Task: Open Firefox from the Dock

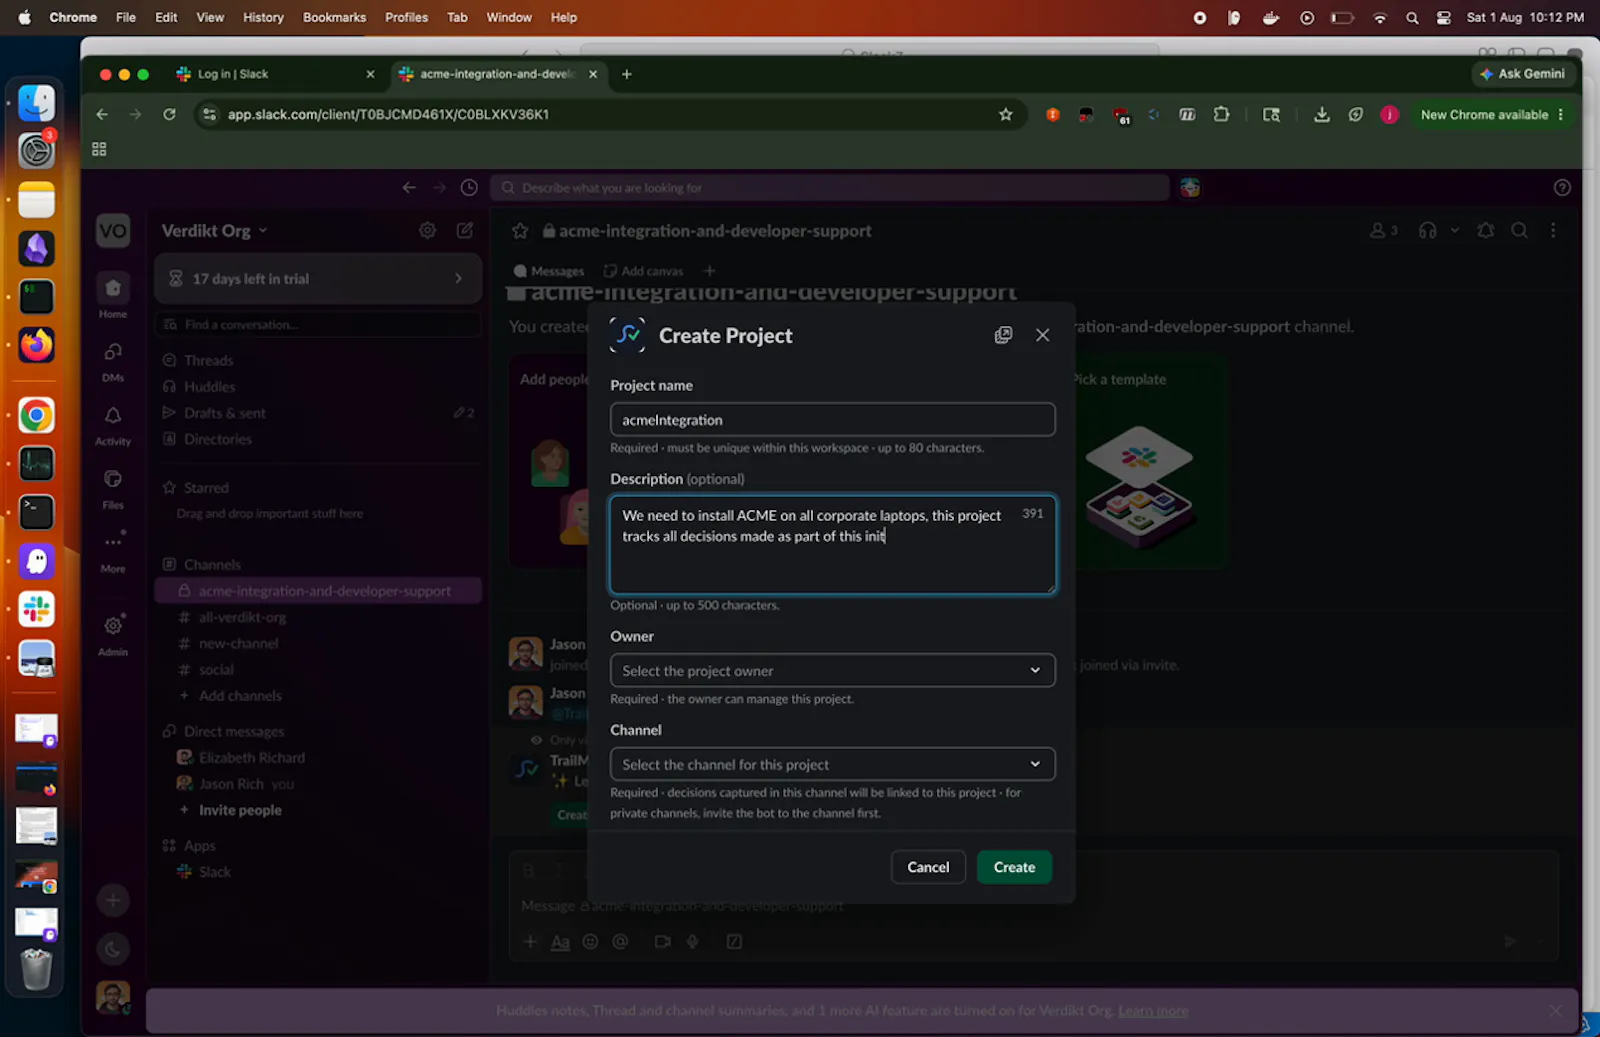Action: point(37,345)
